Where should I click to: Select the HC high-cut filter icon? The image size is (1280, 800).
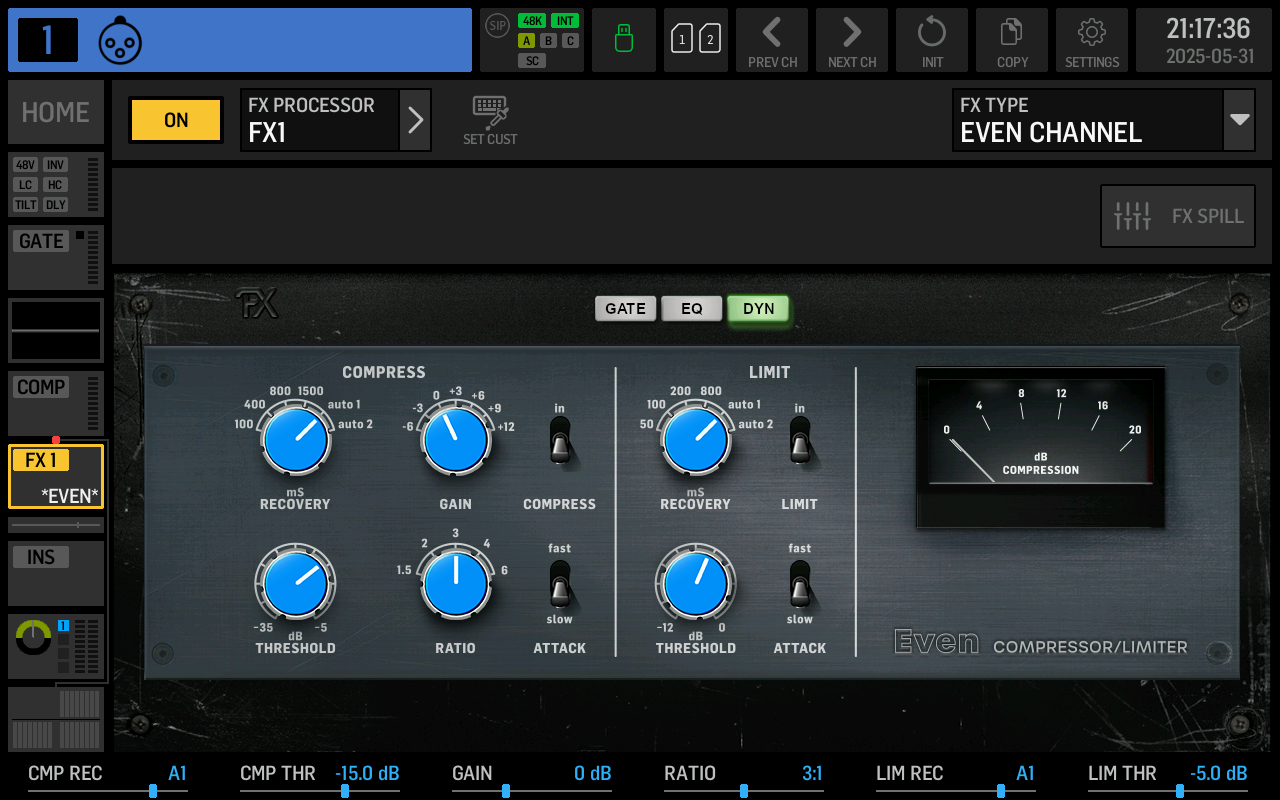(x=56, y=184)
